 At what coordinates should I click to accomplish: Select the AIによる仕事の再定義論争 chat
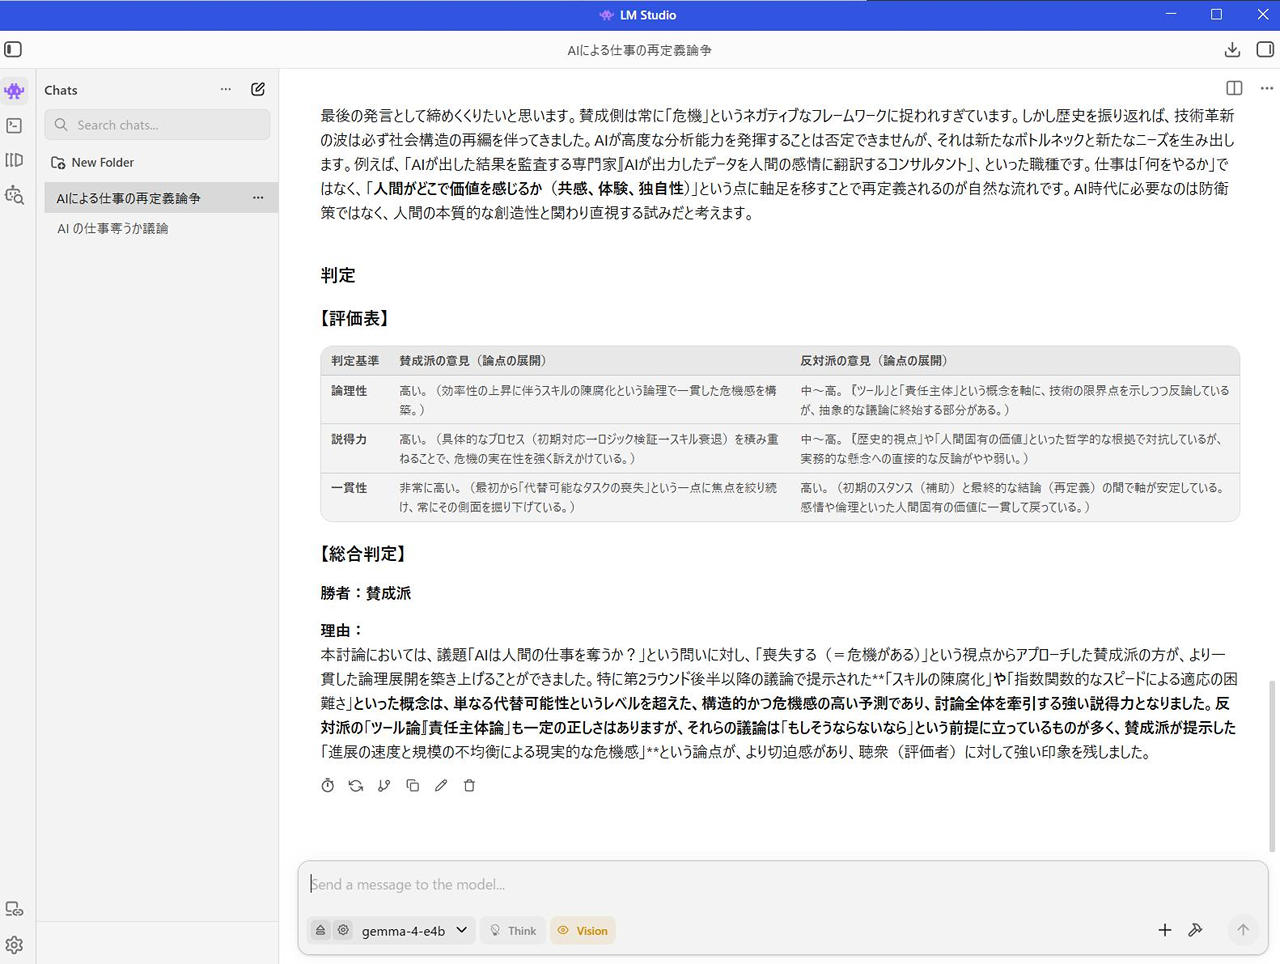pyautogui.click(x=128, y=198)
